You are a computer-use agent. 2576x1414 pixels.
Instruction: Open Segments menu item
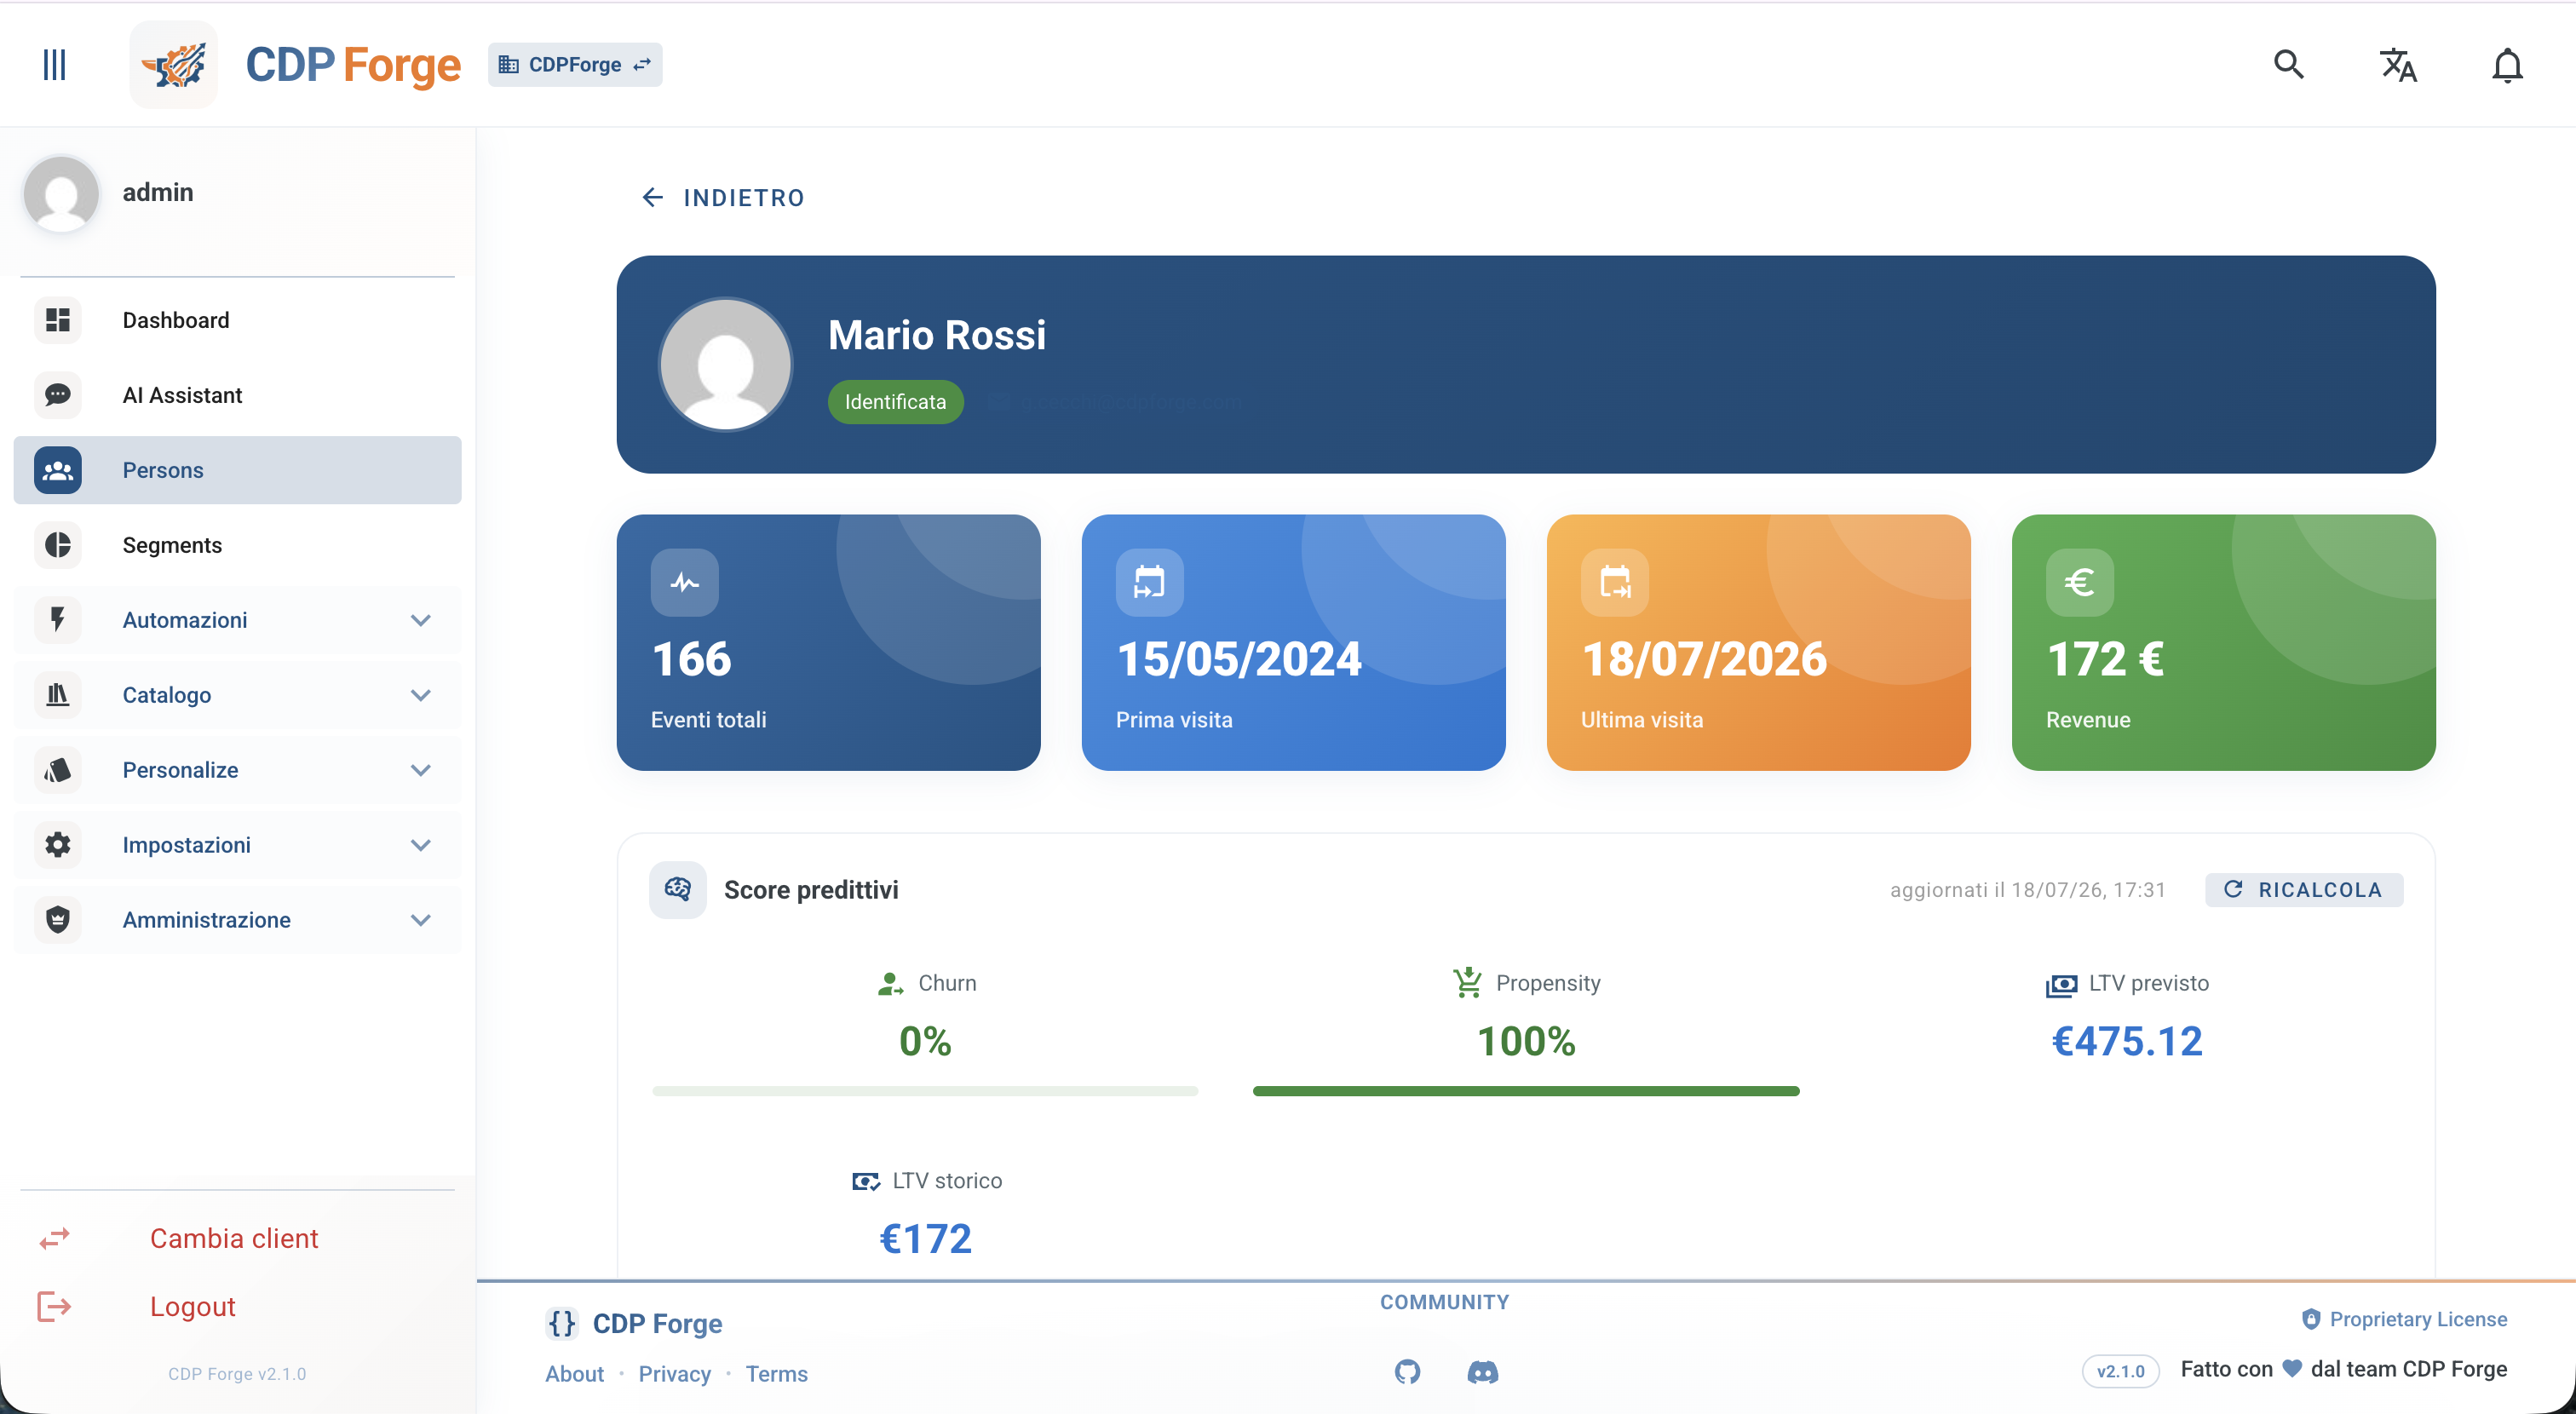pos(238,545)
